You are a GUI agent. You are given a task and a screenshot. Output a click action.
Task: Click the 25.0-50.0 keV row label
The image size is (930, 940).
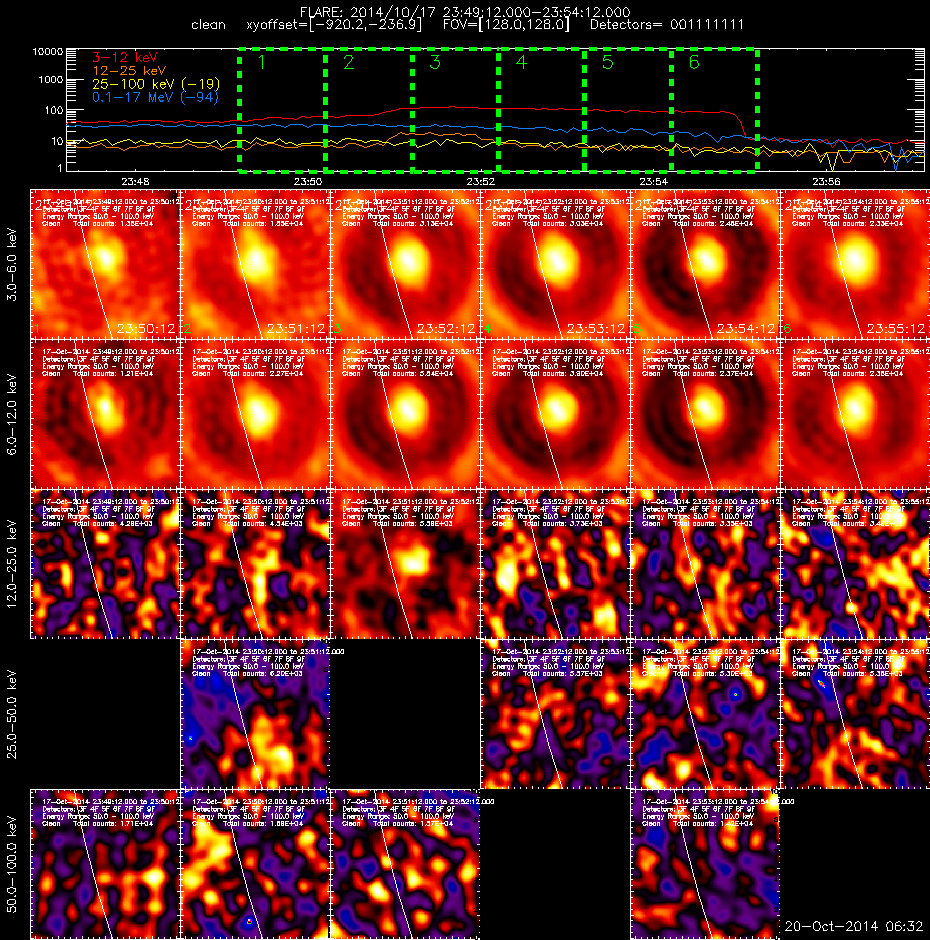[x=13, y=714]
